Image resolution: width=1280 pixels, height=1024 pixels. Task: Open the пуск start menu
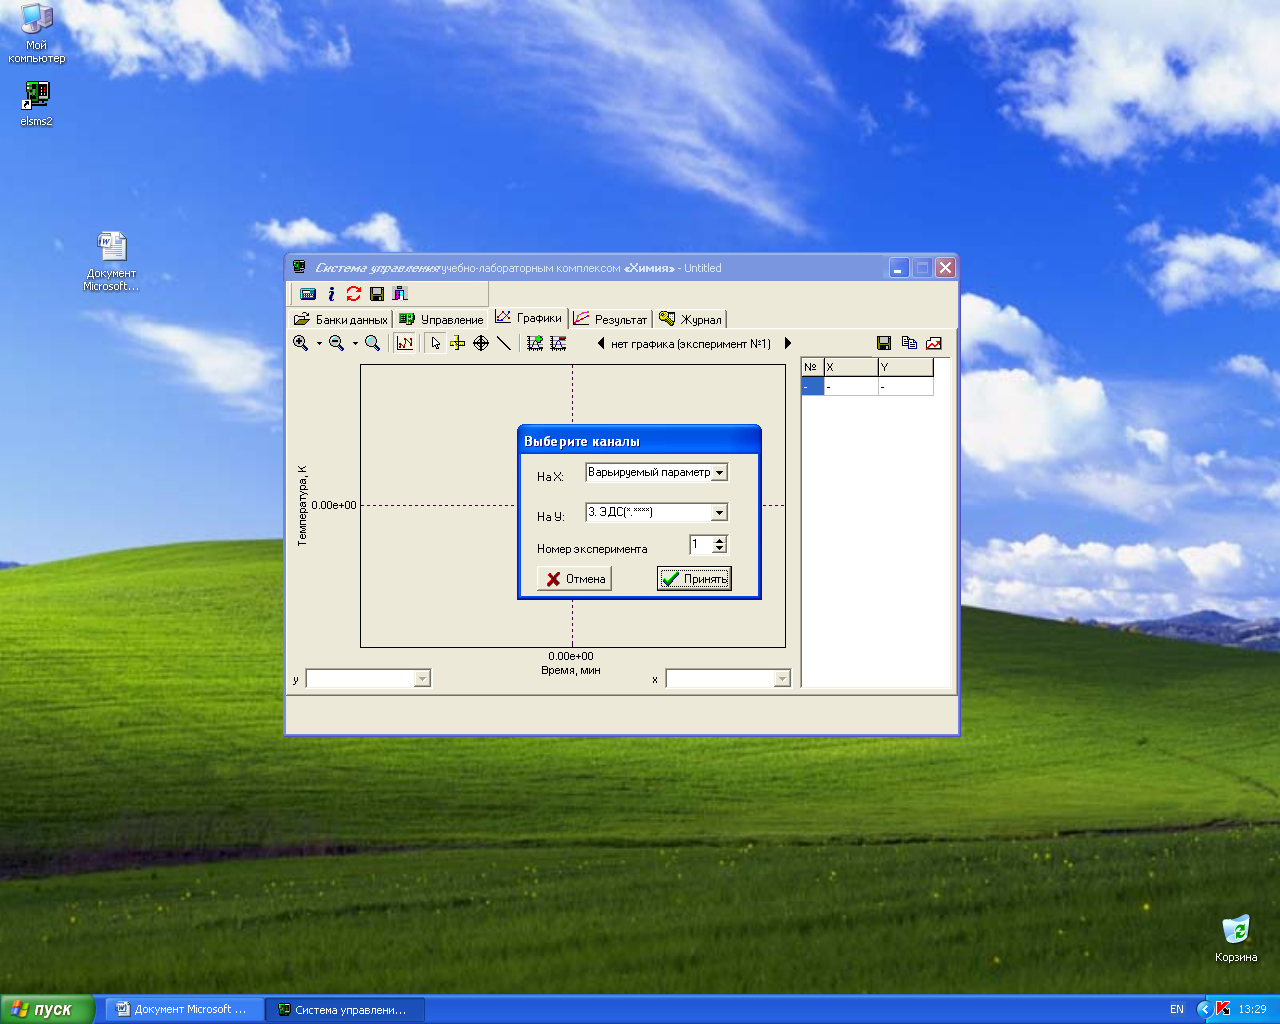click(x=47, y=1009)
